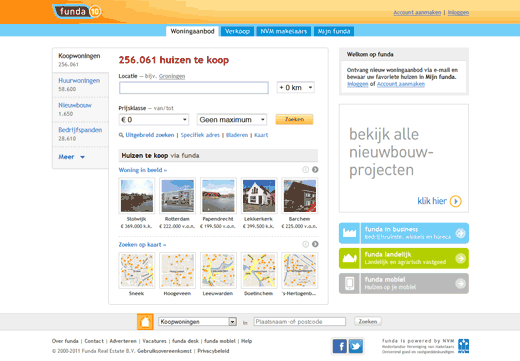520x361 pixels.
Task: Click Account aanmaken in header
Action: pyautogui.click(x=417, y=12)
